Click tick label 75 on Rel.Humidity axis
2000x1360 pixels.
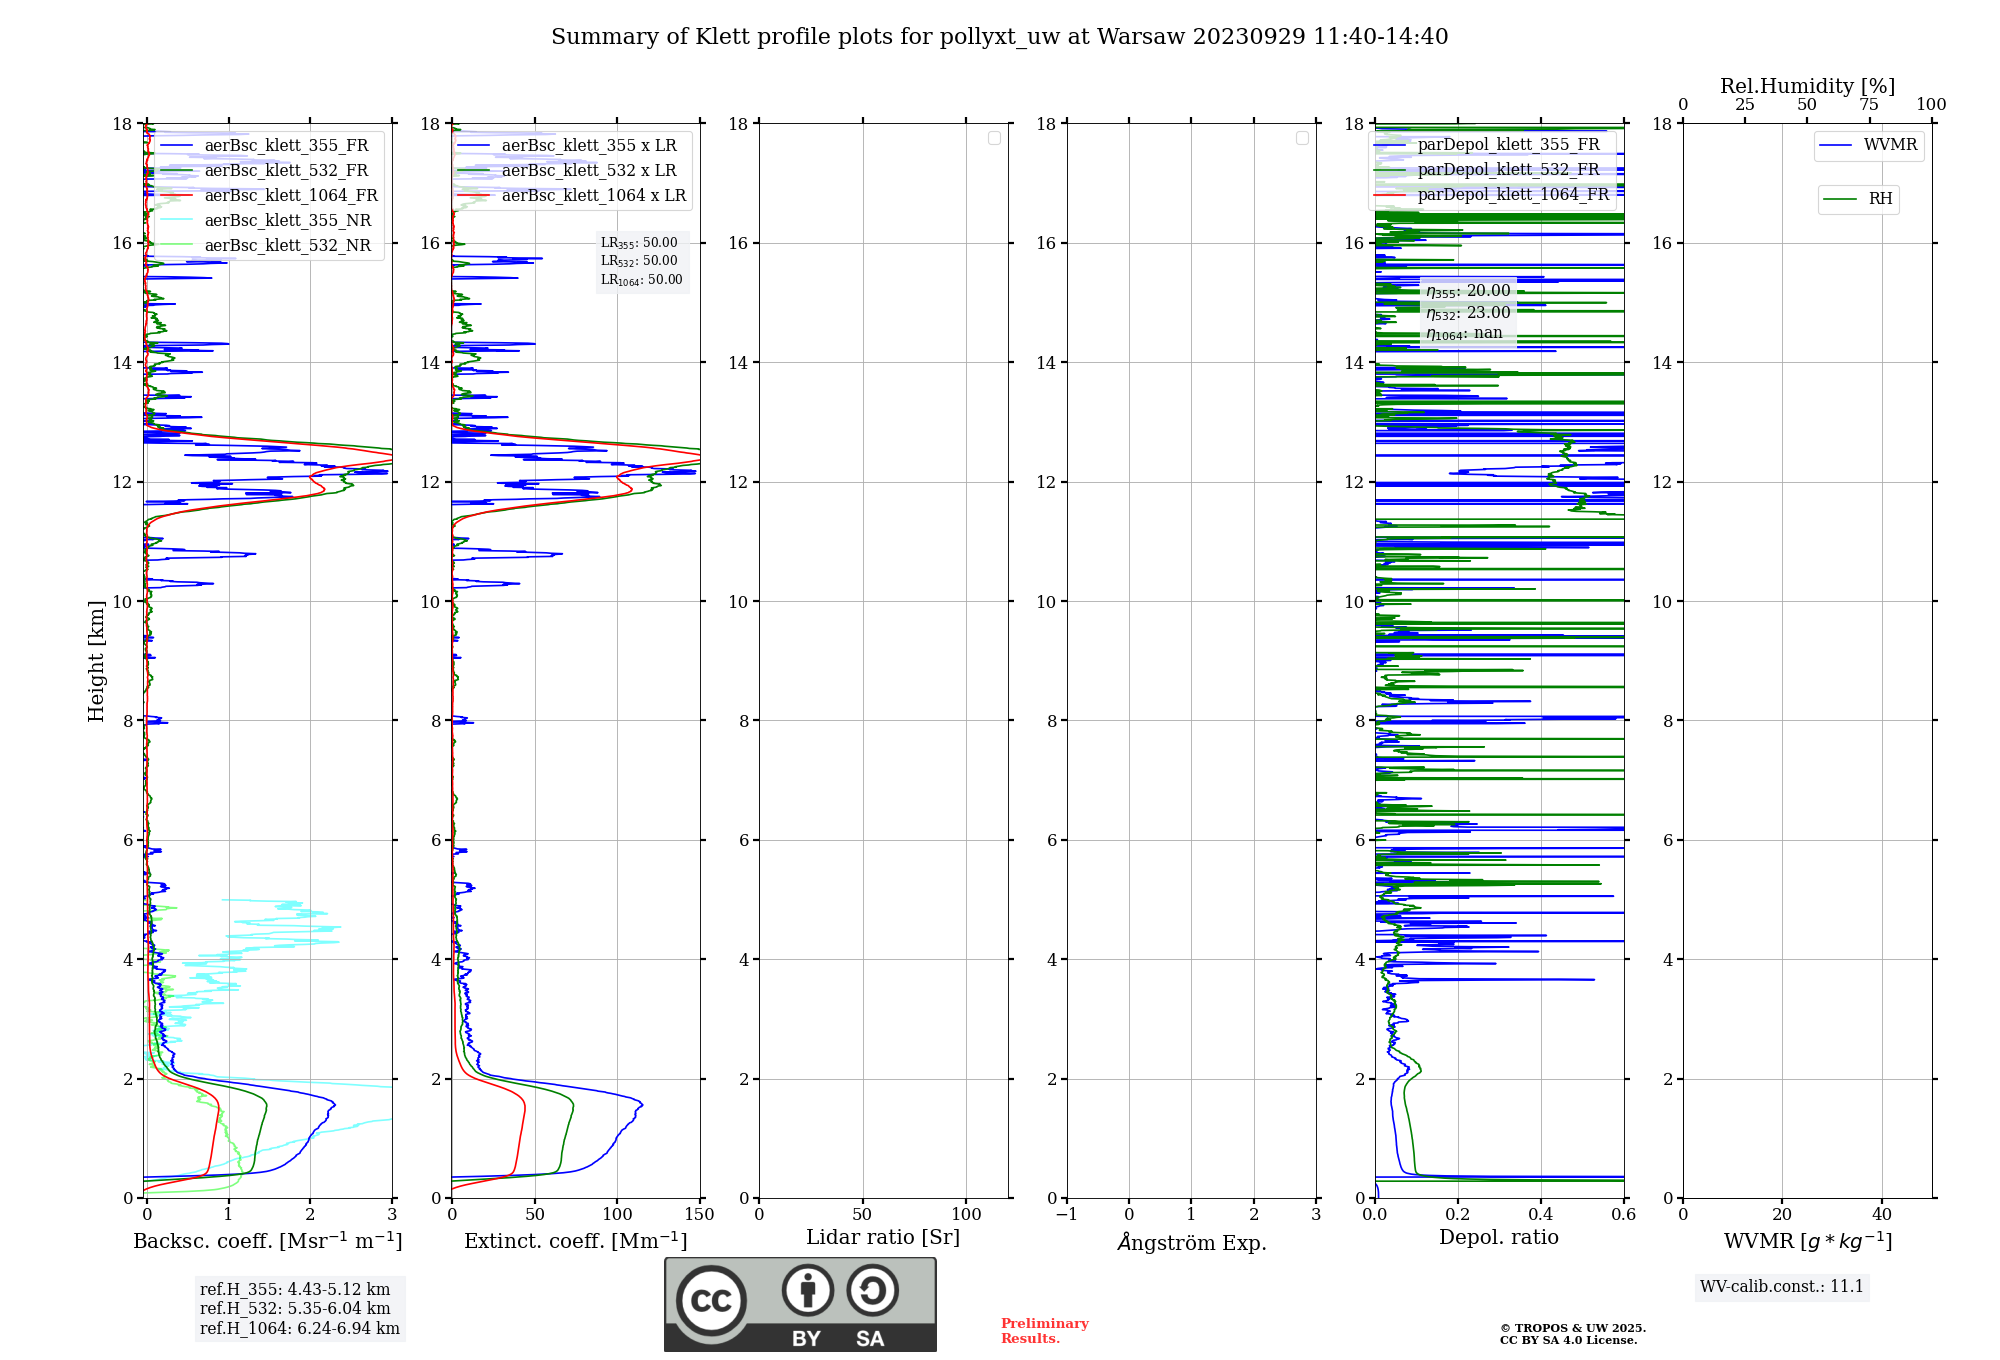point(1869,105)
